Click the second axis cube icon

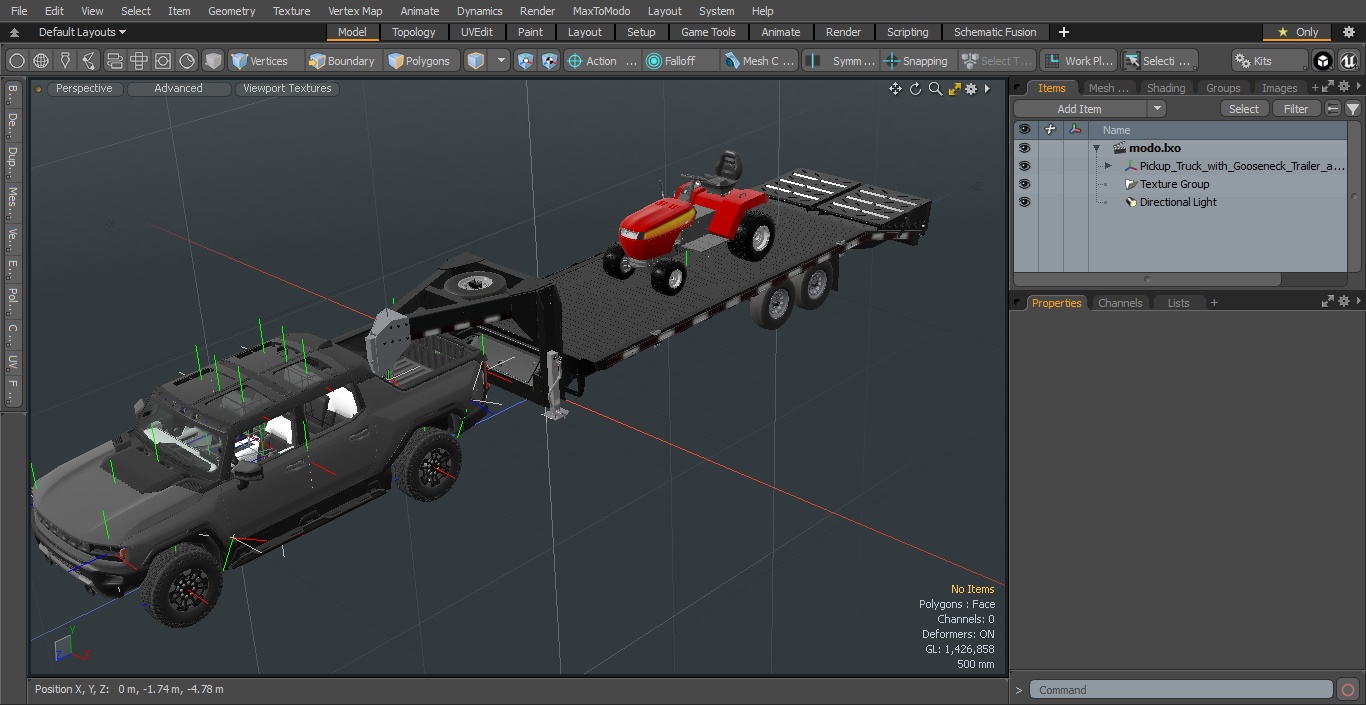click(x=549, y=61)
